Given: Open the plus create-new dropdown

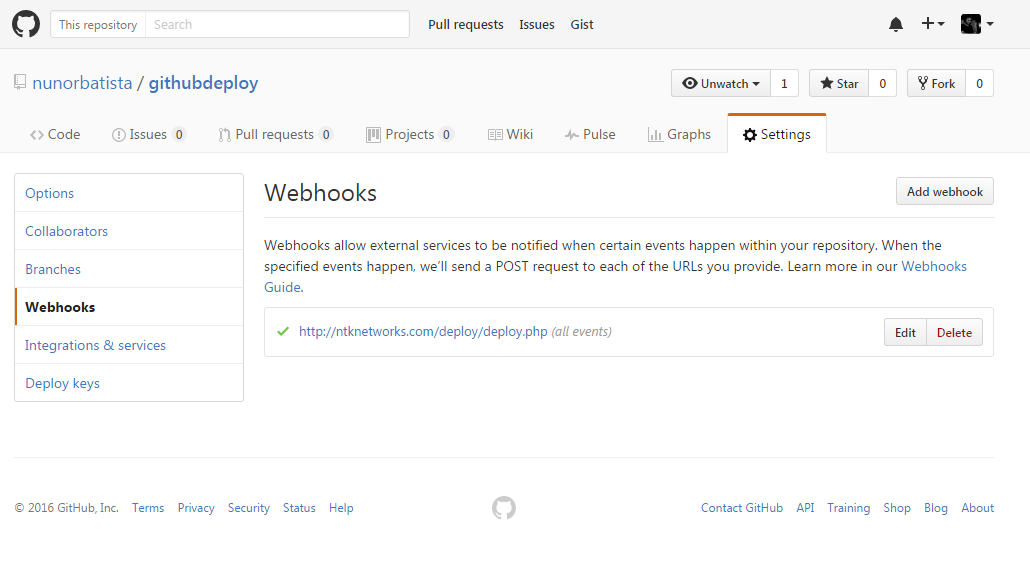Looking at the screenshot, I should 933,24.
